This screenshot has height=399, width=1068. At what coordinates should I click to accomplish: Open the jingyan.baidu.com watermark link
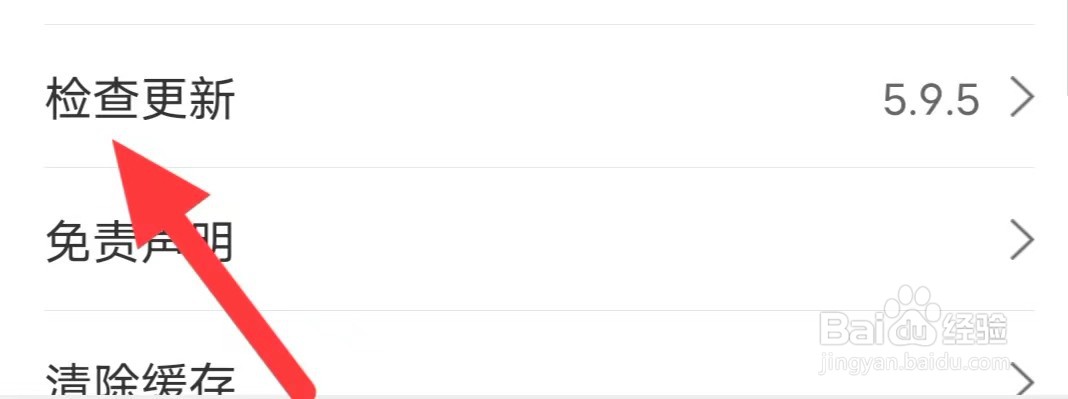913,364
